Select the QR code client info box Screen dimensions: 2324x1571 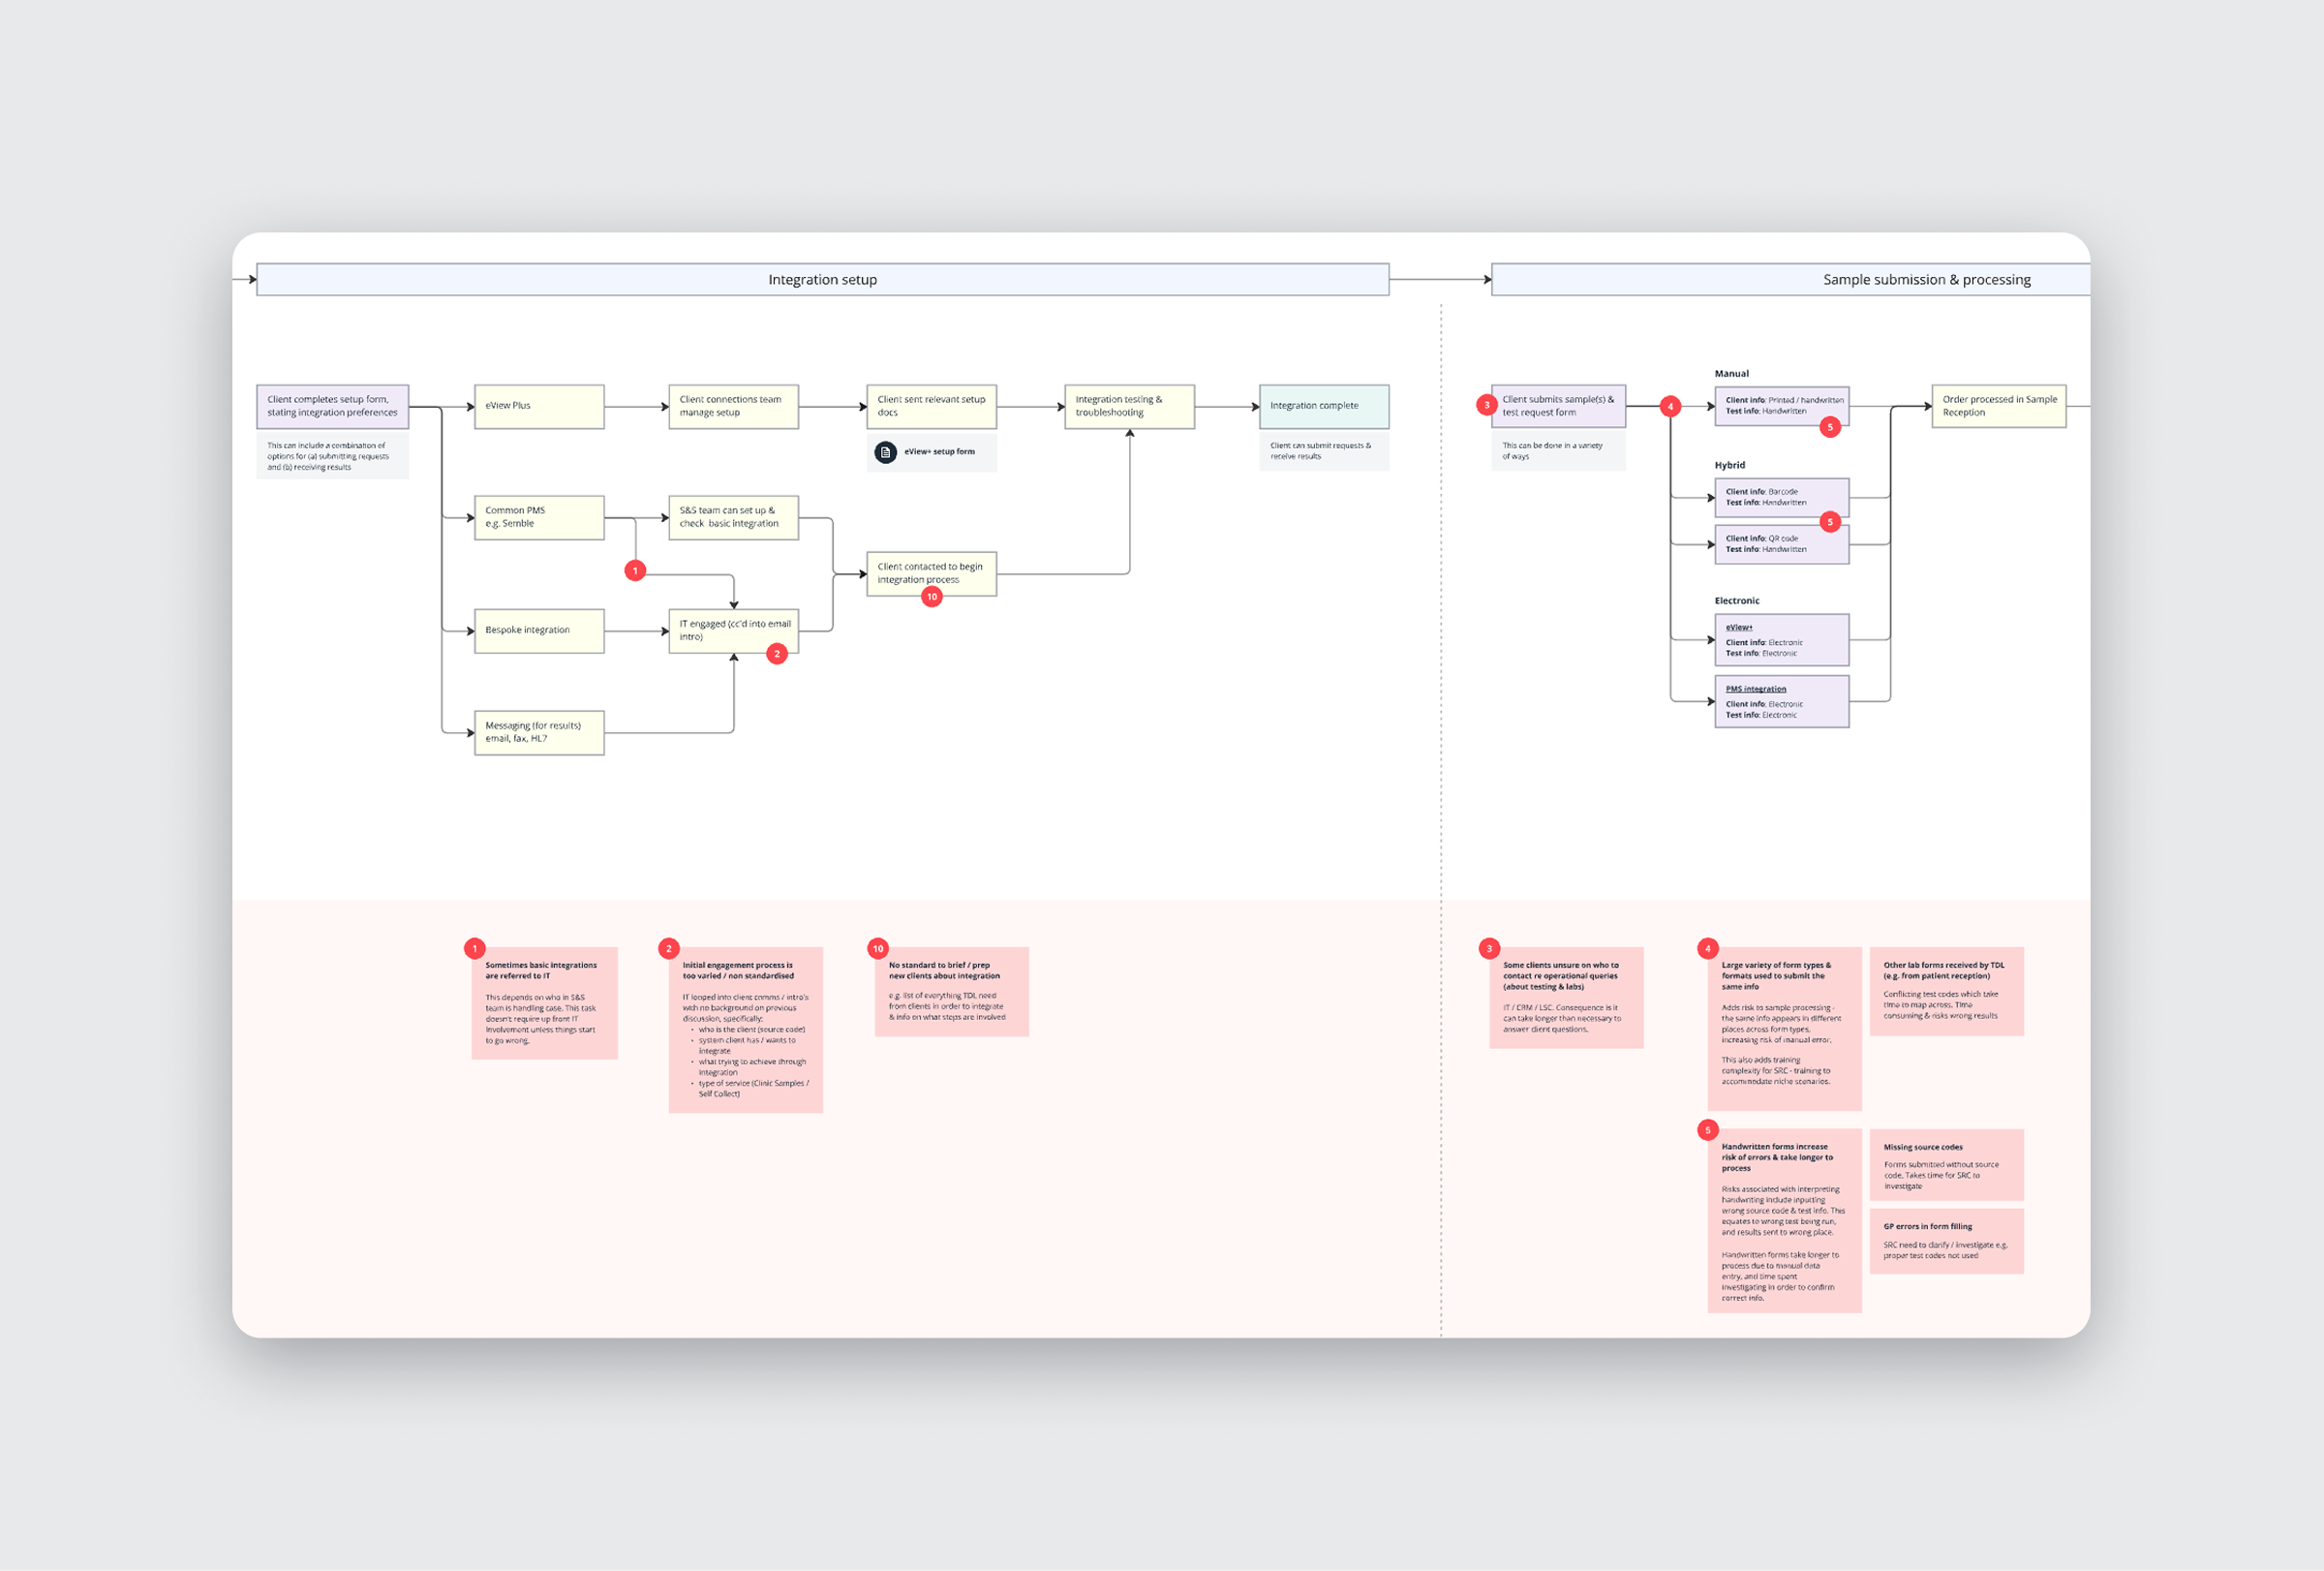pyautogui.click(x=1782, y=545)
